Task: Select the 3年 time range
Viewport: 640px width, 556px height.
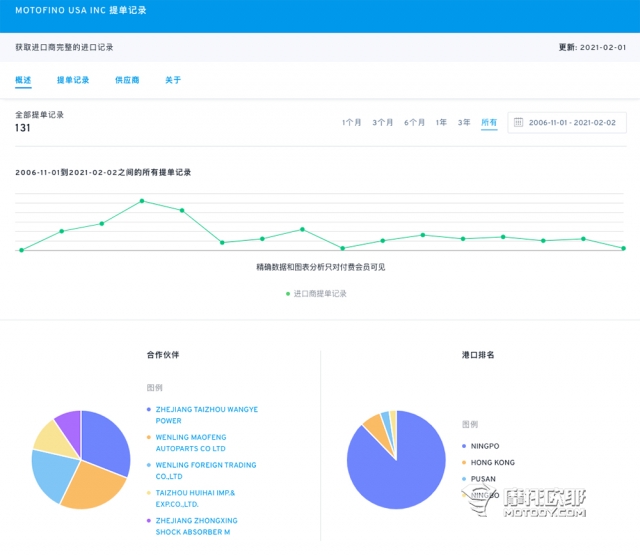Action: [x=464, y=122]
